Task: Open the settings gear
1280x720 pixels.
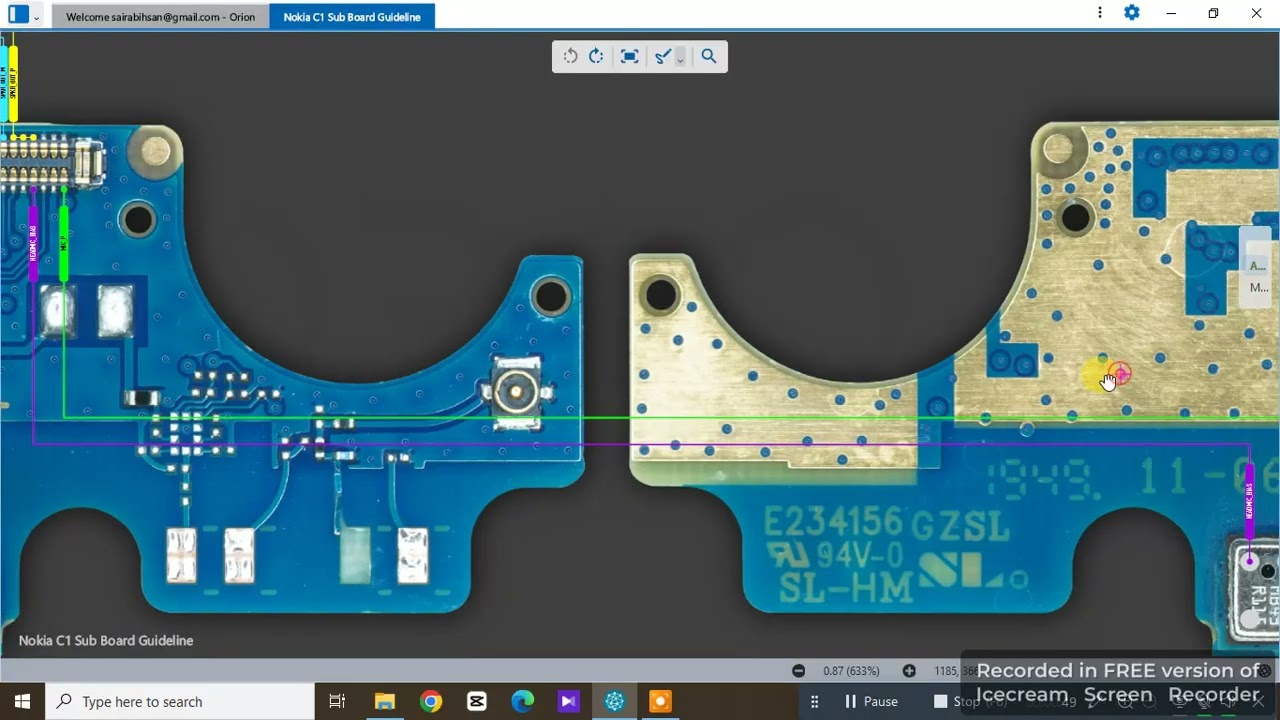Action: click(1132, 13)
